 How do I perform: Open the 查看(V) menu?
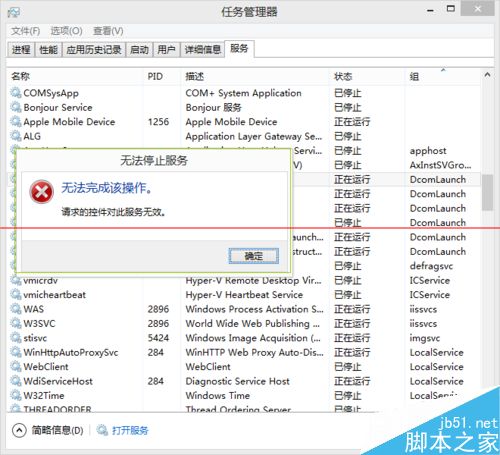(x=108, y=31)
